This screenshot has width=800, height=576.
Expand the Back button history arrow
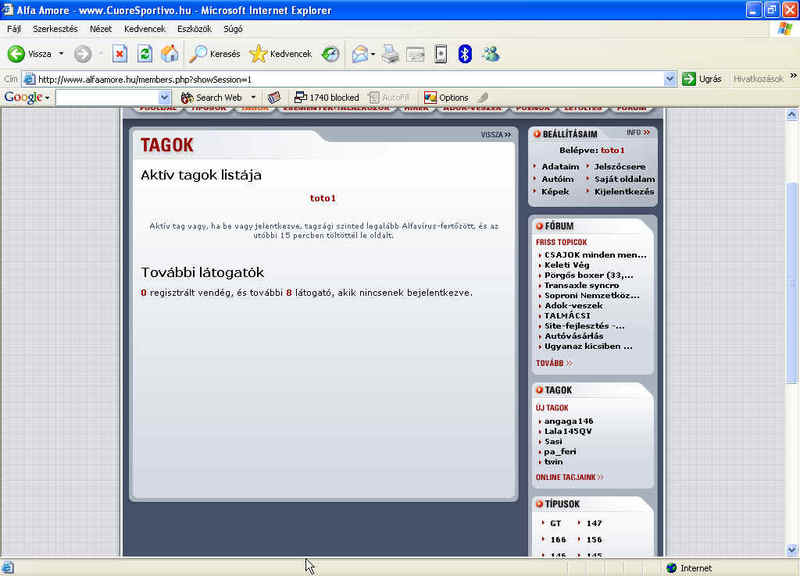coord(61,54)
